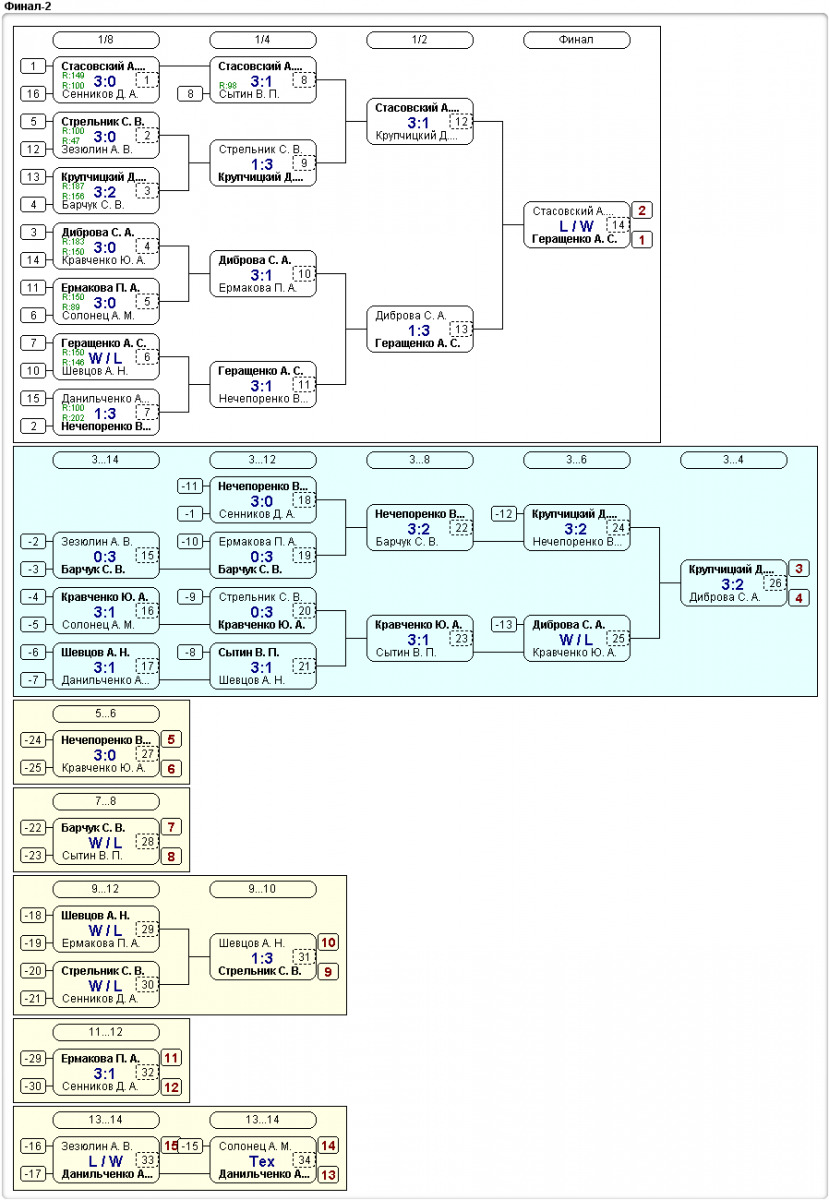Click the Финал round header
The image size is (829, 1200).
coord(577,40)
